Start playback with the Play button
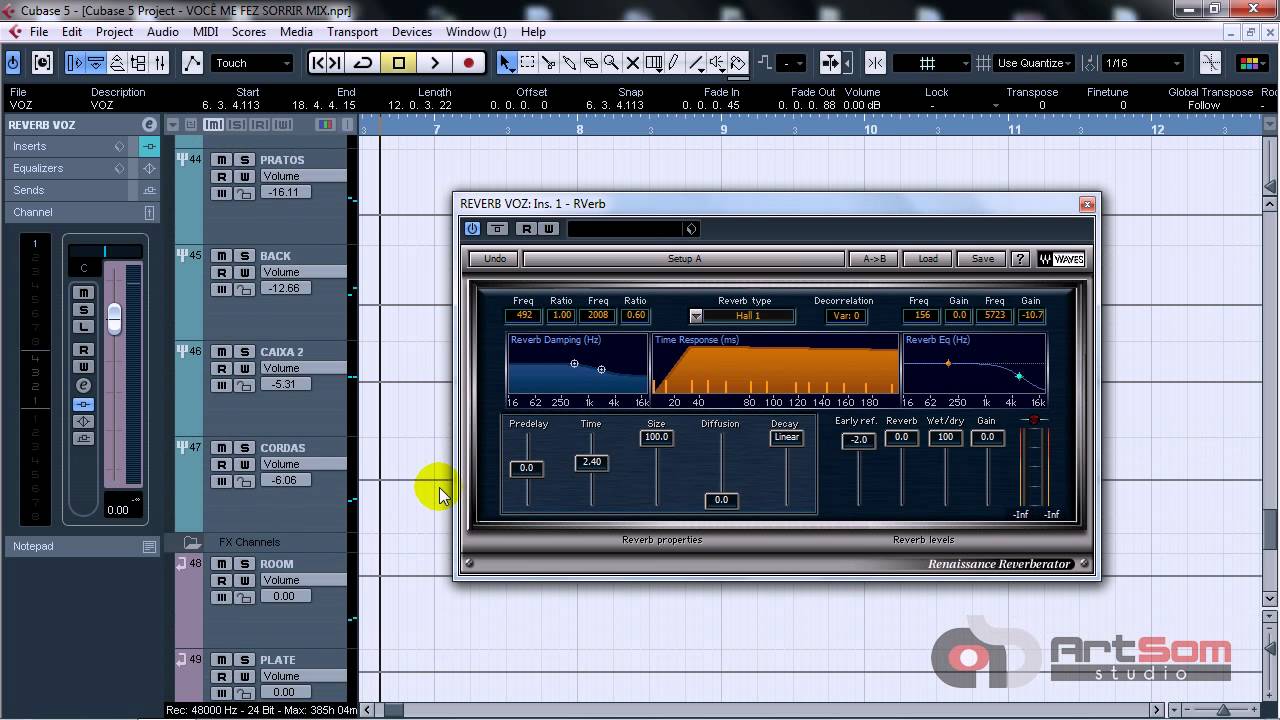1280x720 pixels. pos(434,63)
